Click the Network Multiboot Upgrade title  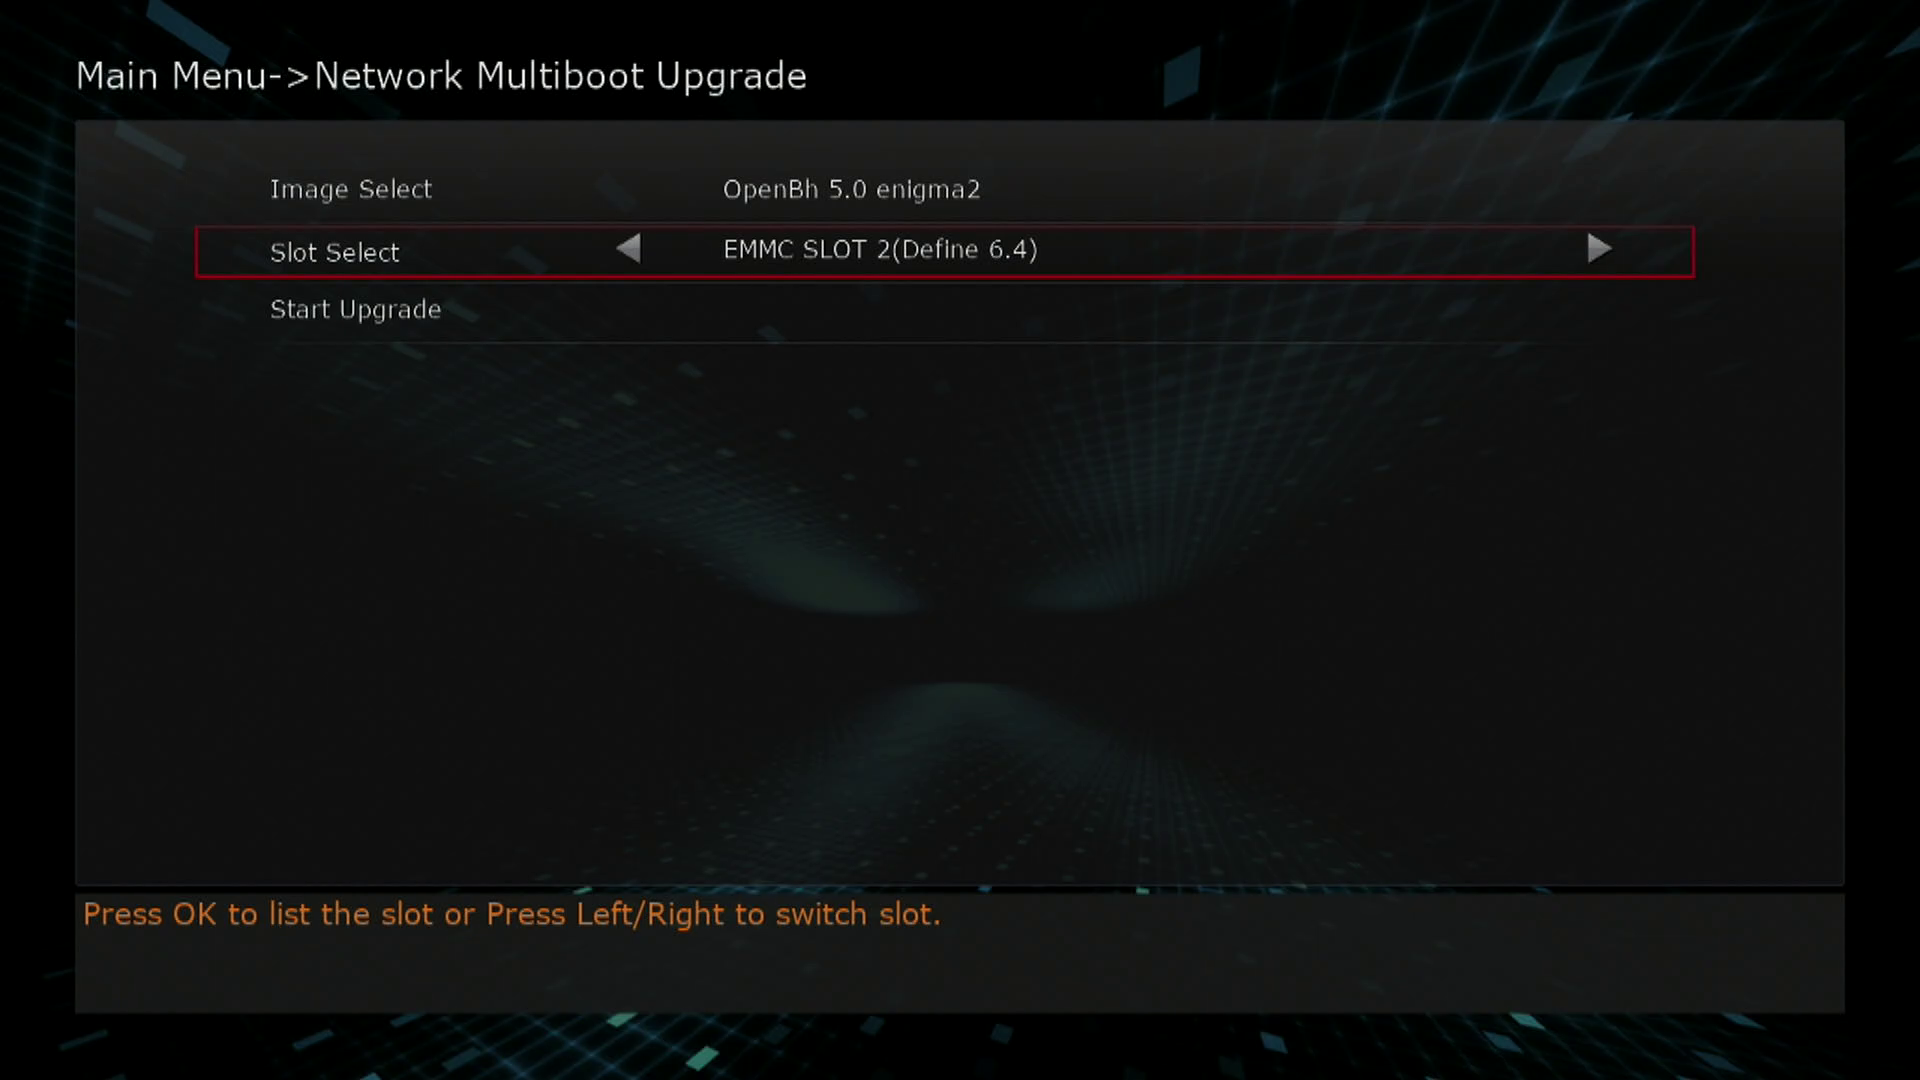(x=560, y=76)
